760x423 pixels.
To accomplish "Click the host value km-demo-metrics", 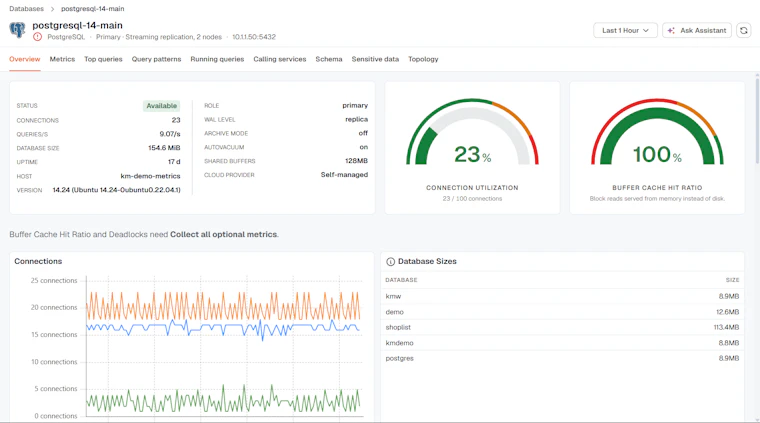I will click(x=150, y=176).
